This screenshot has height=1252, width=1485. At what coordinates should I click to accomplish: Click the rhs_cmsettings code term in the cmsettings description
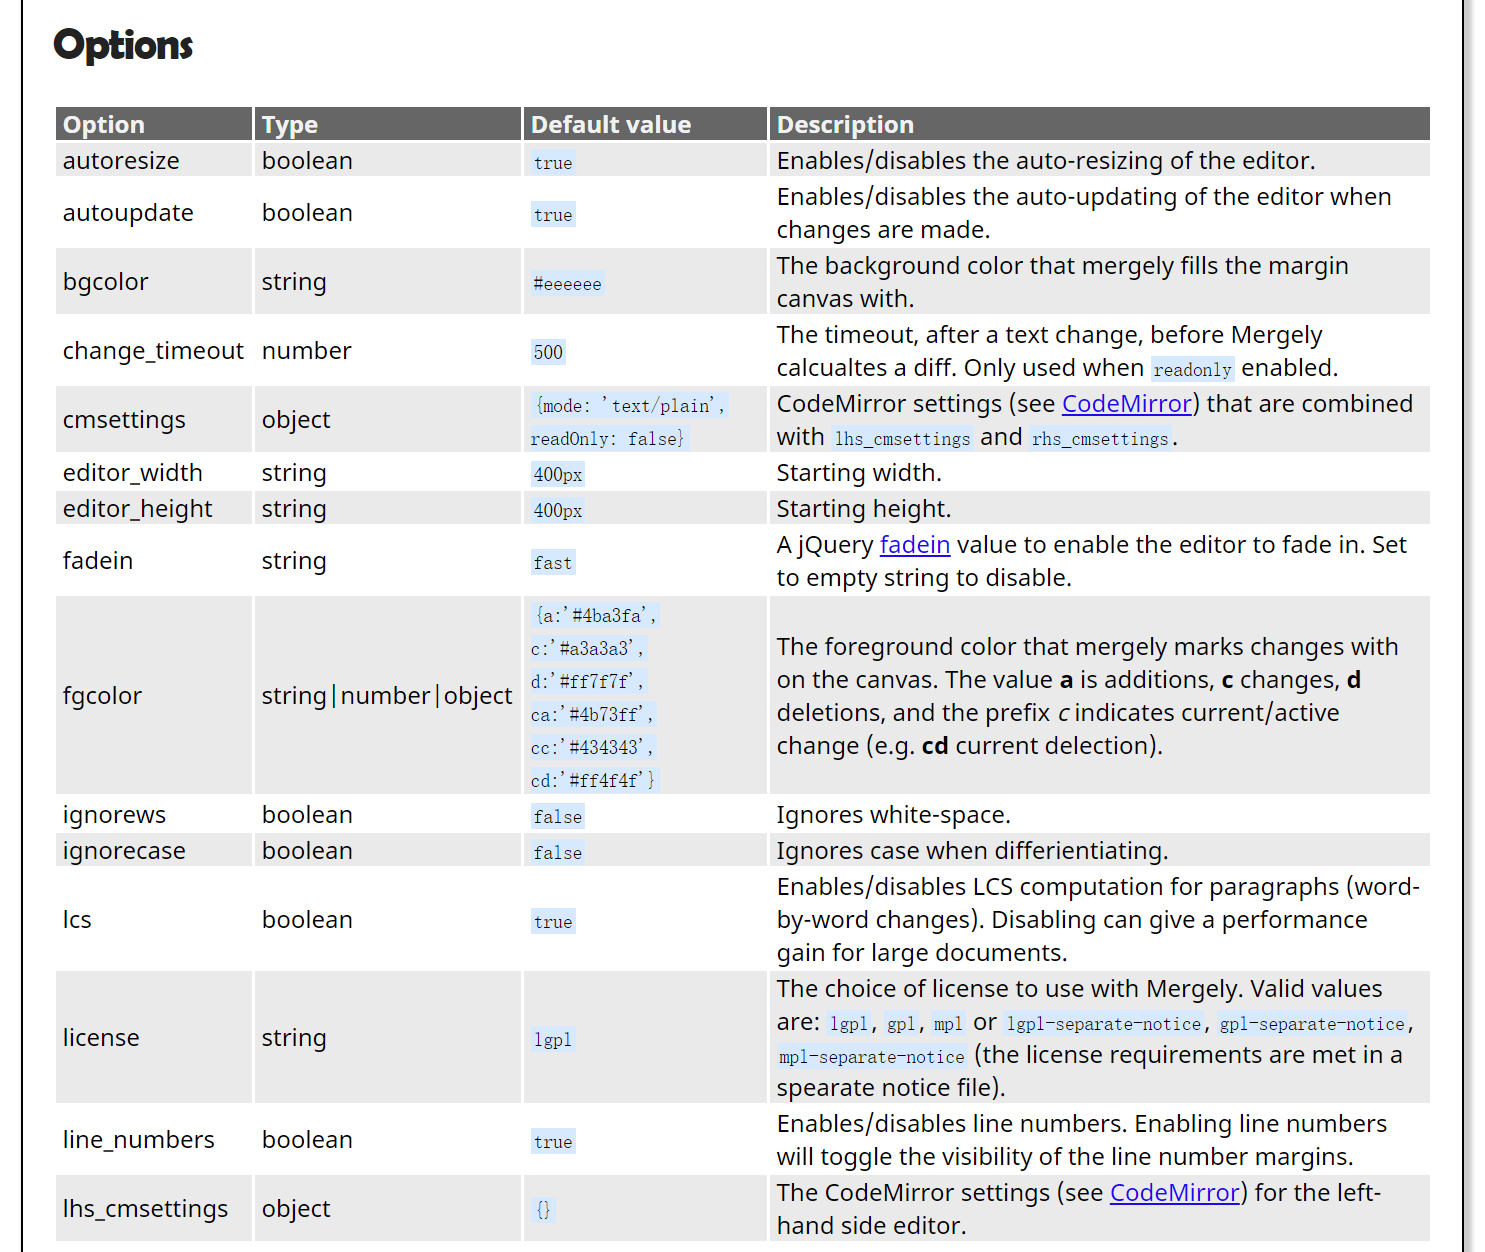click(1100, 439)
